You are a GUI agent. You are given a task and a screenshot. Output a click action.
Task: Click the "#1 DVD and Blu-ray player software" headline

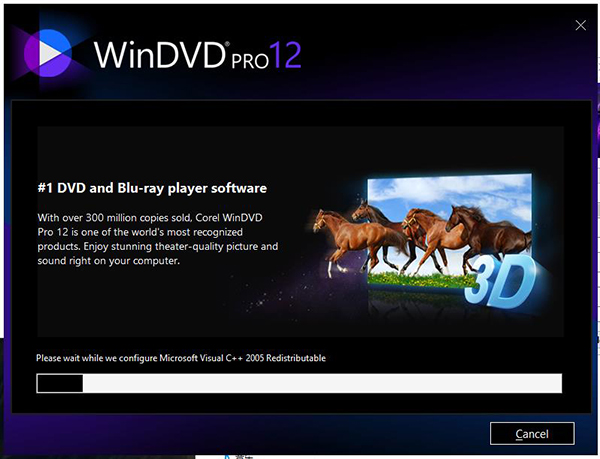152,188
